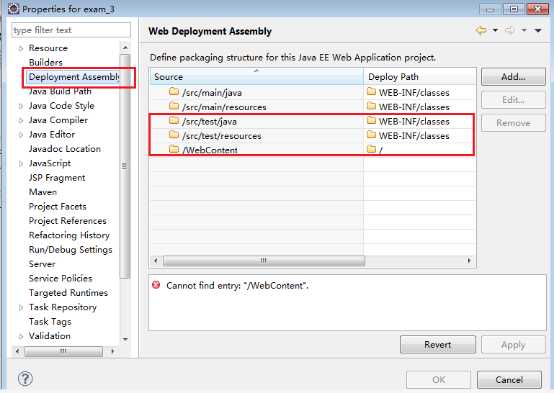The height and width of the screenshot is (394, 554).
Task: Expand the Java Compiler node
Action: click(21, 120)
